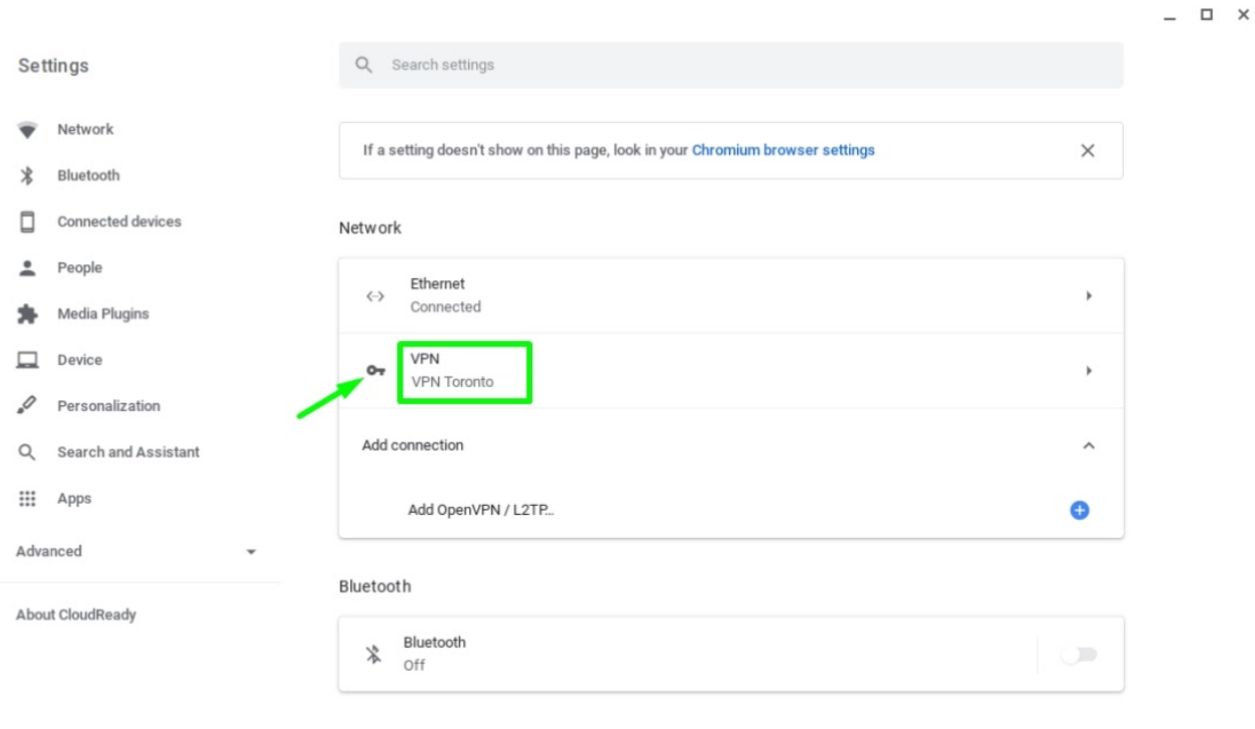Dismiss the Chromium browser settings notice
The image size is (1255, 729).
(x=1088, y=151)
